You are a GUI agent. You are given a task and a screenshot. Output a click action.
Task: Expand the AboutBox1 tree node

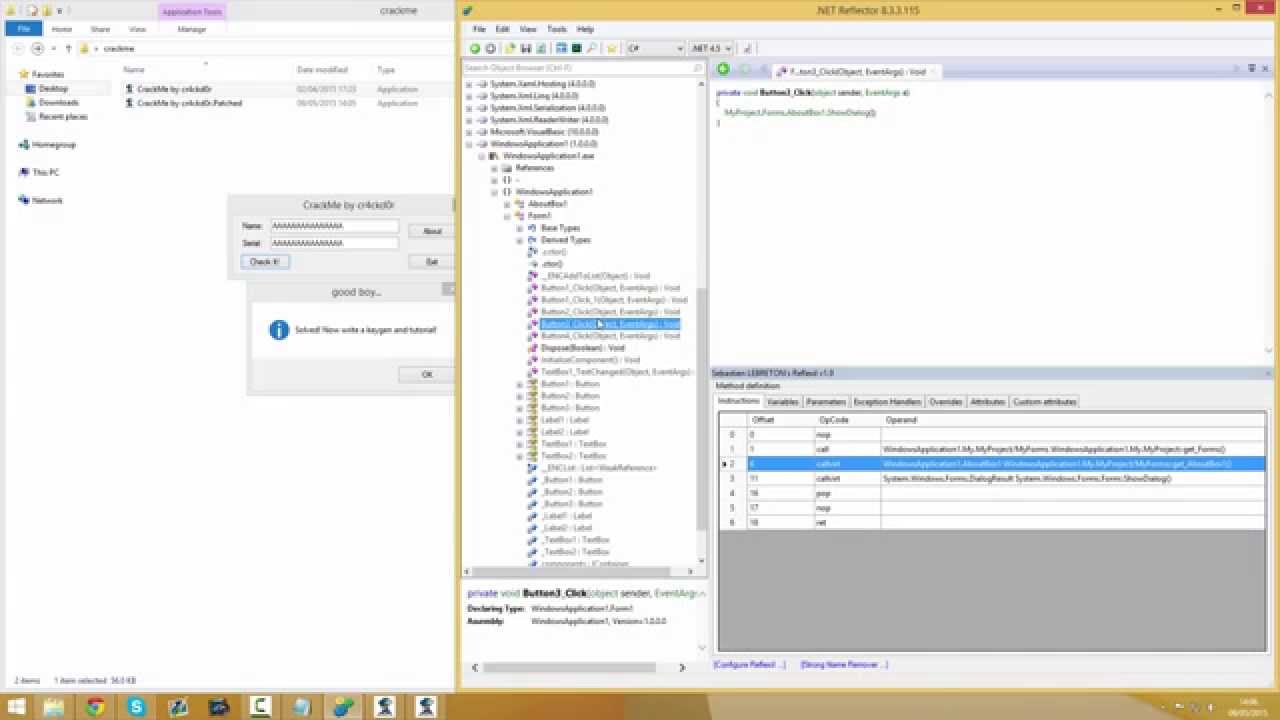tap(507, 204)
